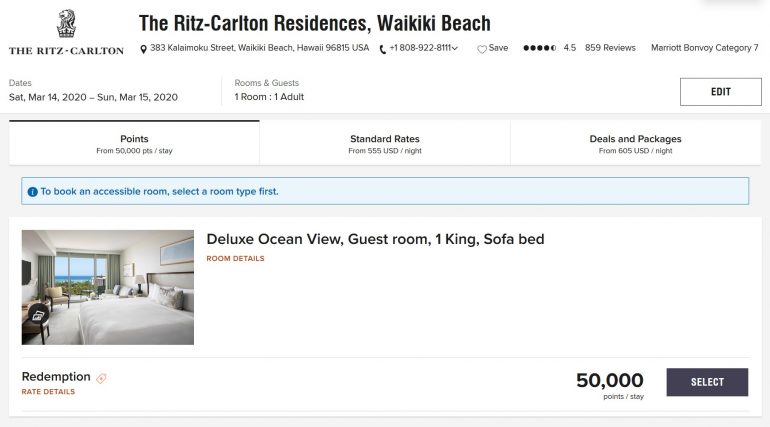This screenshot has height=427, width=770.
Task: Click the map pin address icon
Action: click(144, 48)
